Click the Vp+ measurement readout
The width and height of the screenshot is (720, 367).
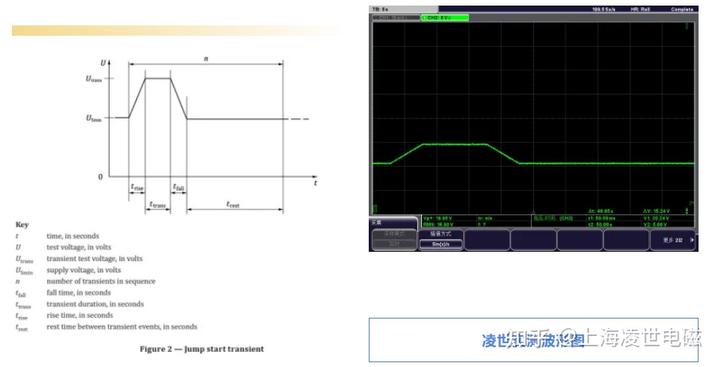(438, 219)
